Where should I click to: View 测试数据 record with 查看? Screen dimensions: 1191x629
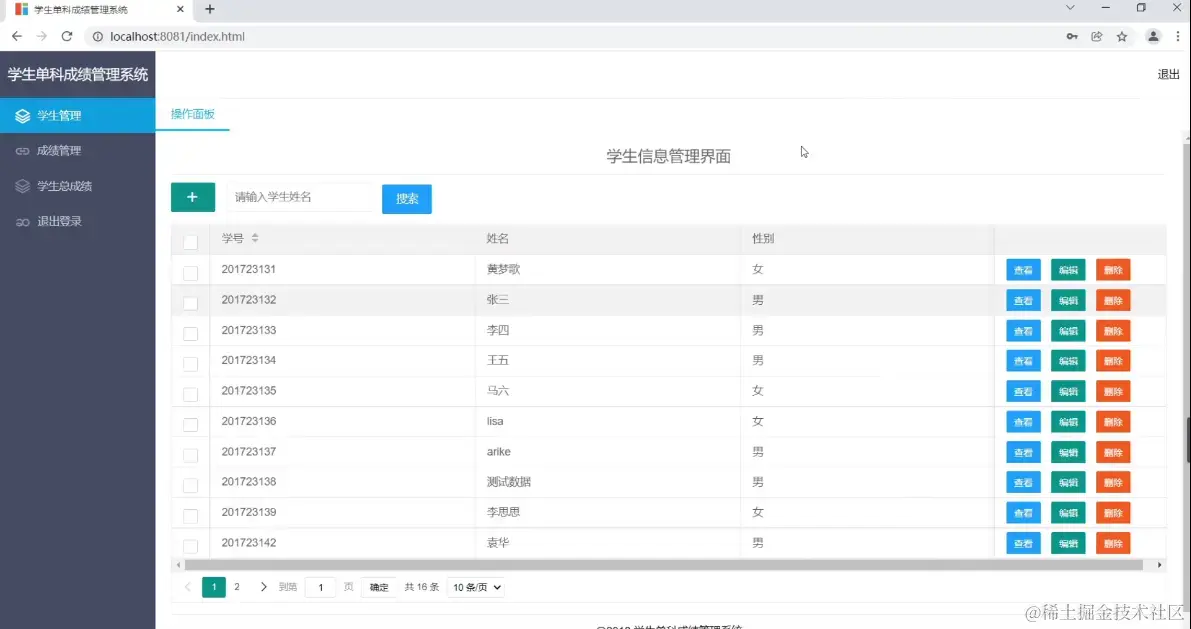tap(1023, 482)
